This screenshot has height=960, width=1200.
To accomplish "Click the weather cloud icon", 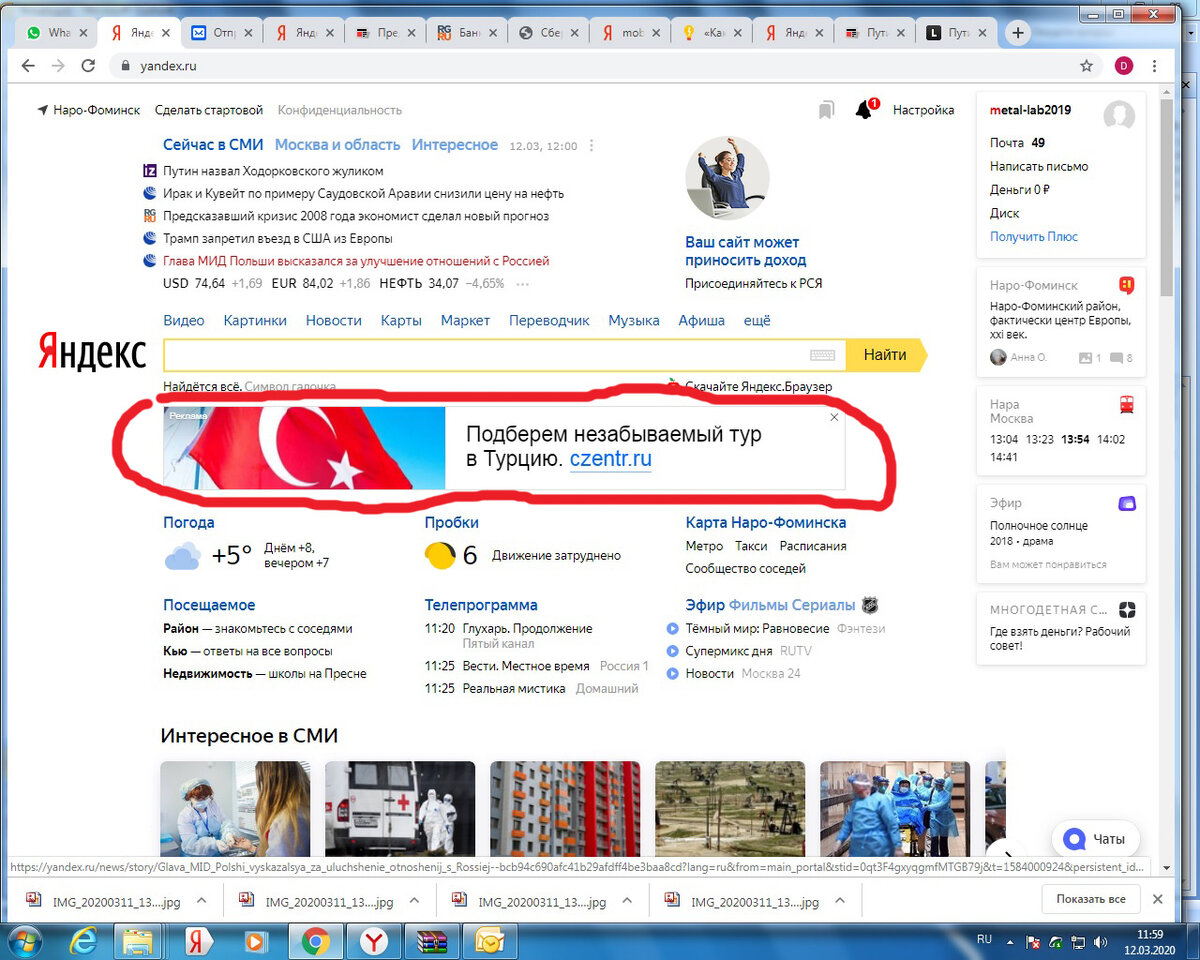I will [x=182, y=556].
